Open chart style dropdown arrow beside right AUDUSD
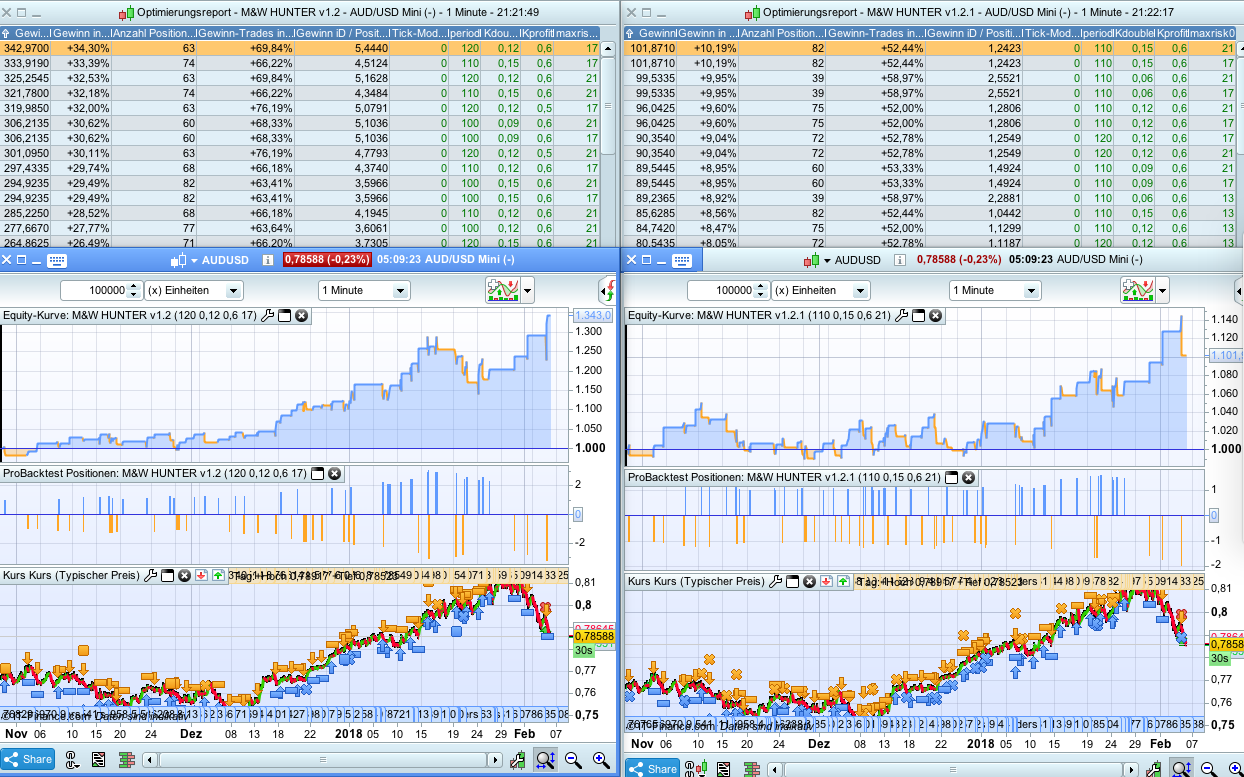This screenshot has width=1244, height=777. pyautogui.click(x=827, y=260)
